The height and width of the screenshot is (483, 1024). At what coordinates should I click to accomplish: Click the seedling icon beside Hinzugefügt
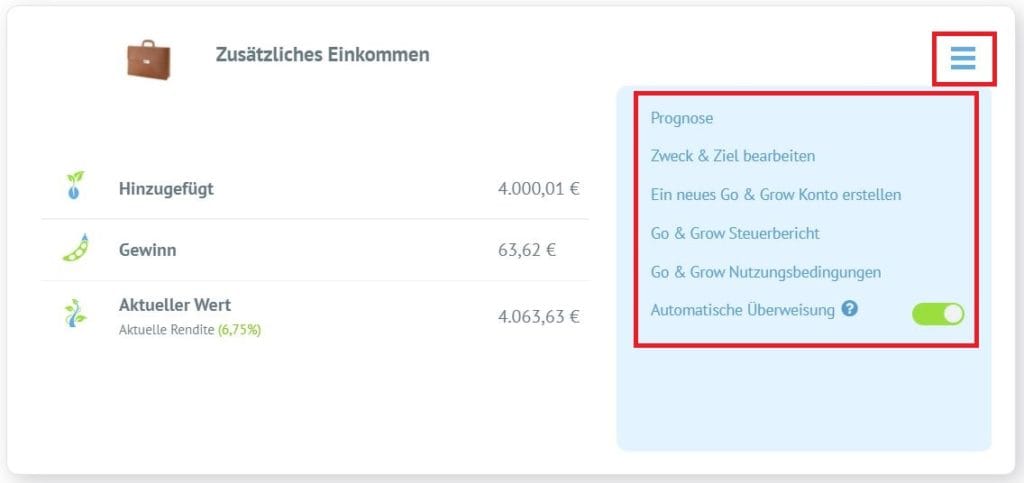click(x=75, y=185)
